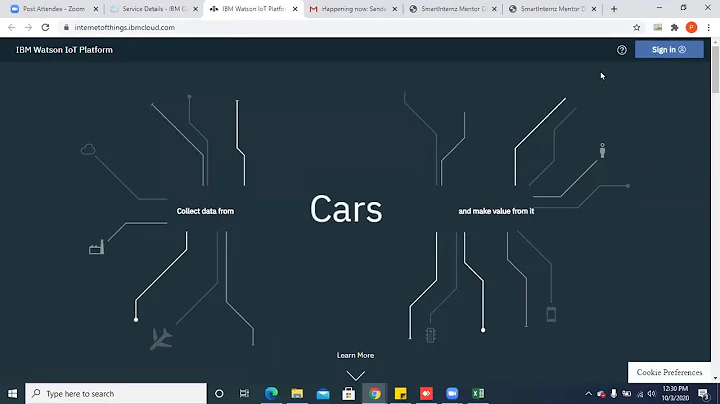Go forward in the browser

pos(28,28)
